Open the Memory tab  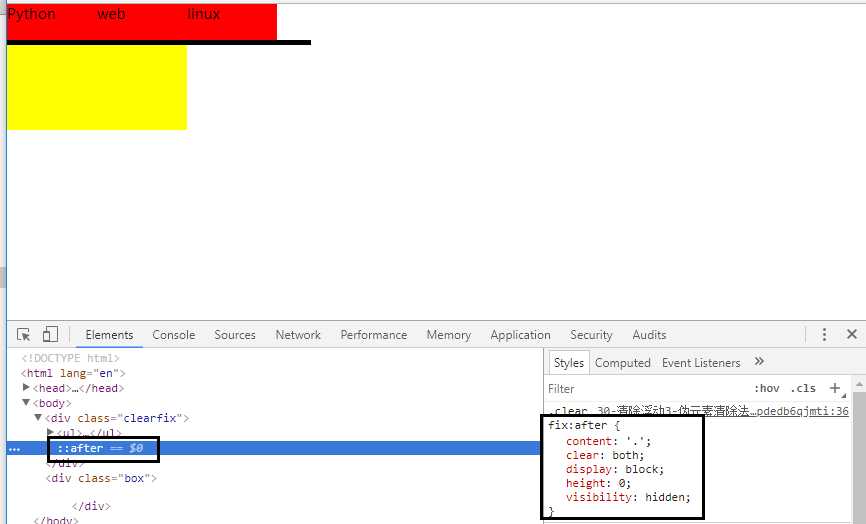pos(448,335)
